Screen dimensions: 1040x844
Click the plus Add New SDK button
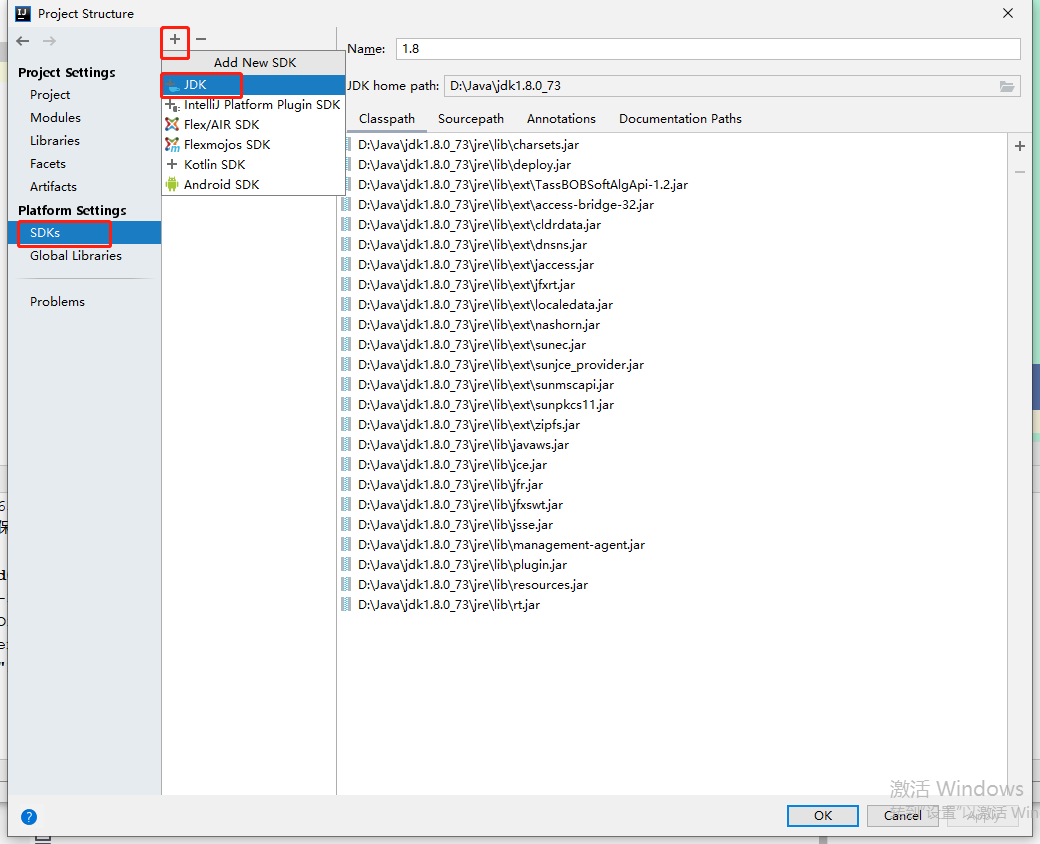(174, 39)
